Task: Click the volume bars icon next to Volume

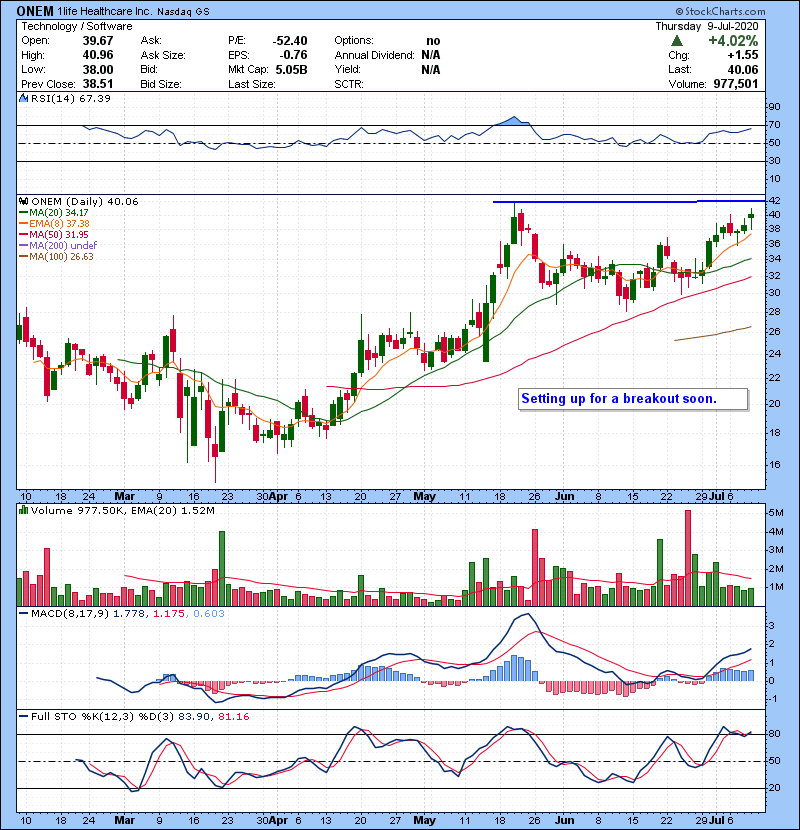Action: click(x=23, y=510)
